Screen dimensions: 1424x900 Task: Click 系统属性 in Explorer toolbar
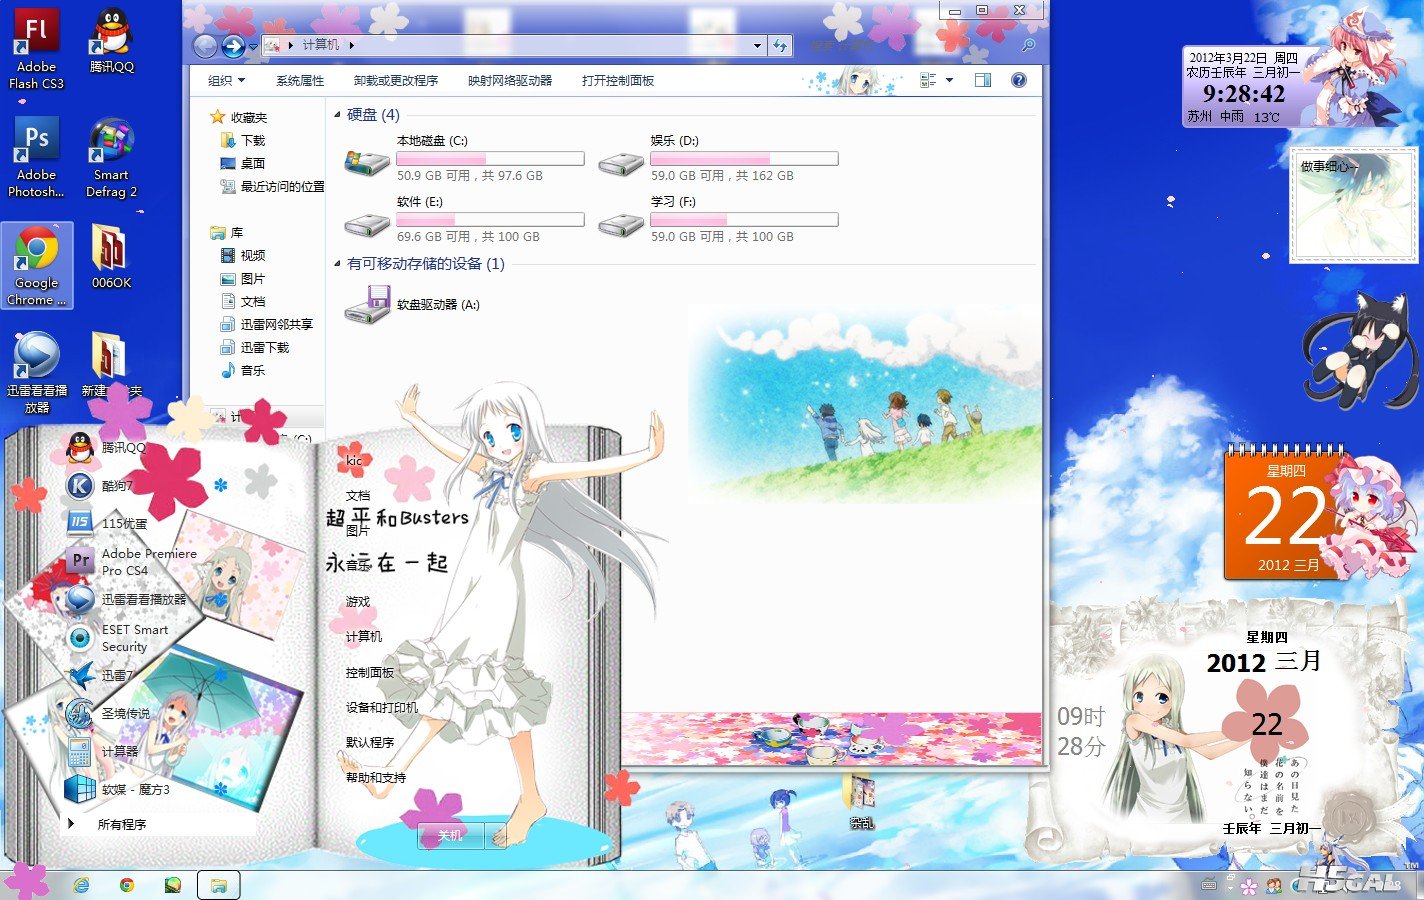pyautogui.click(x=300, y=81)
